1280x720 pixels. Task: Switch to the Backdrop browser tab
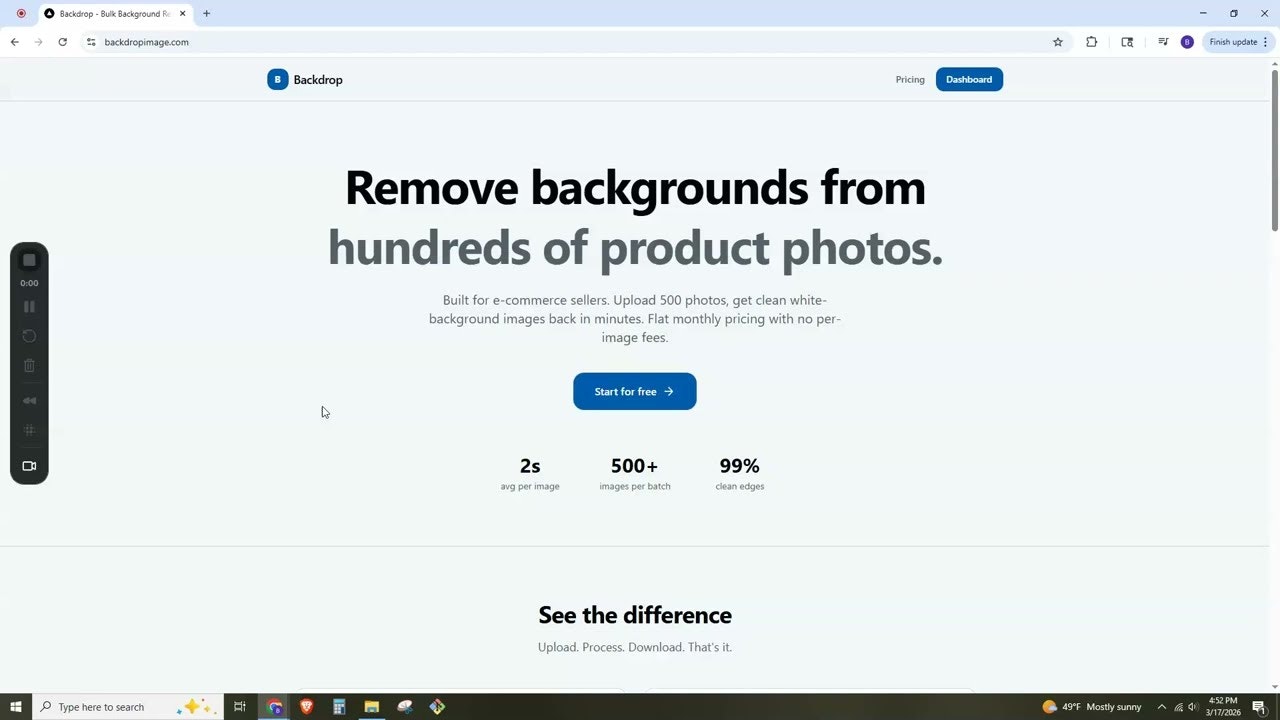(110, 13)
